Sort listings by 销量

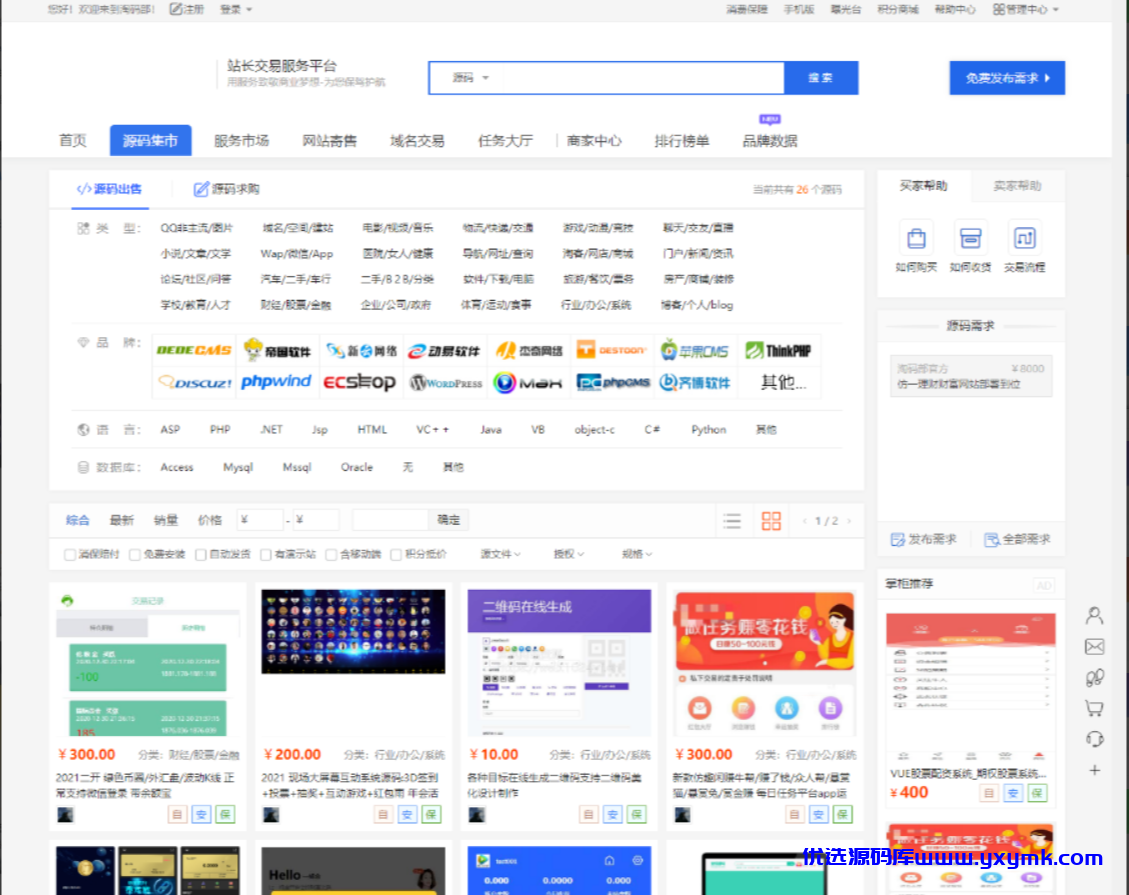click(x=166, y=521)
